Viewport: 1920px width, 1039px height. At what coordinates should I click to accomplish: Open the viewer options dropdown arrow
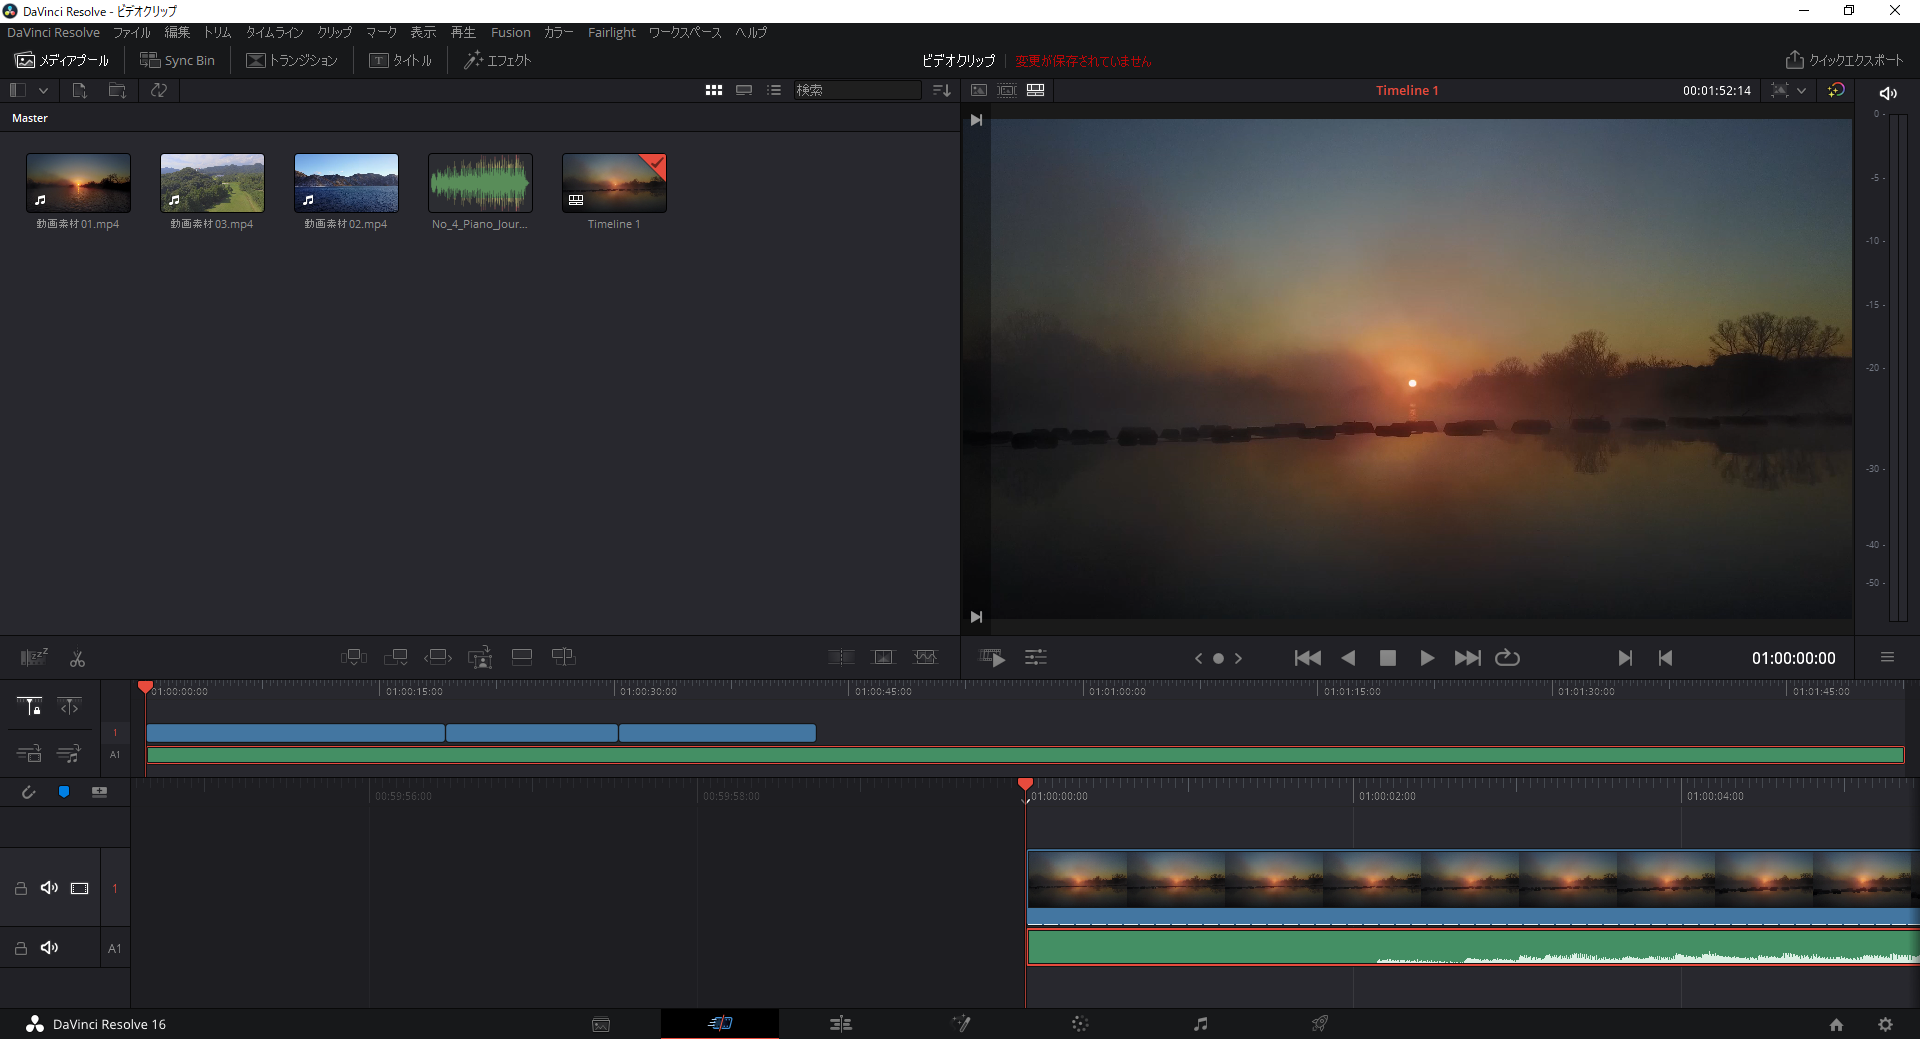click(1801, 90)
